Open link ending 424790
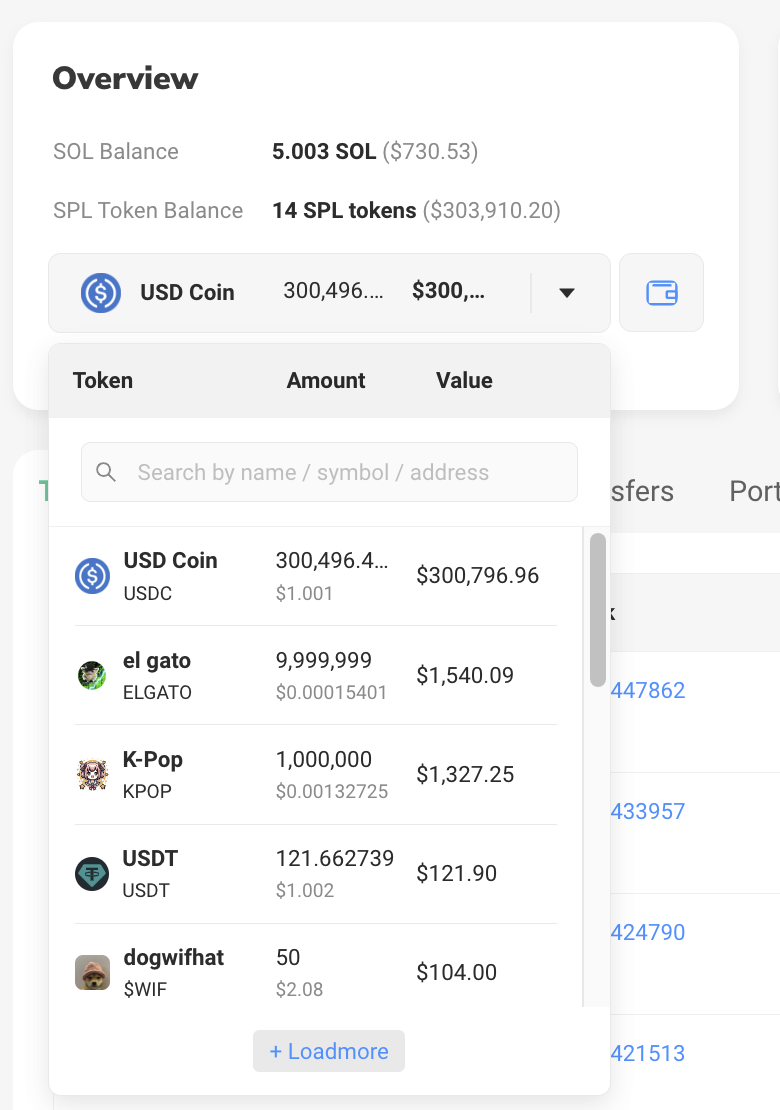The width and height of the screenshot is (780, 1110). [648, 932]
